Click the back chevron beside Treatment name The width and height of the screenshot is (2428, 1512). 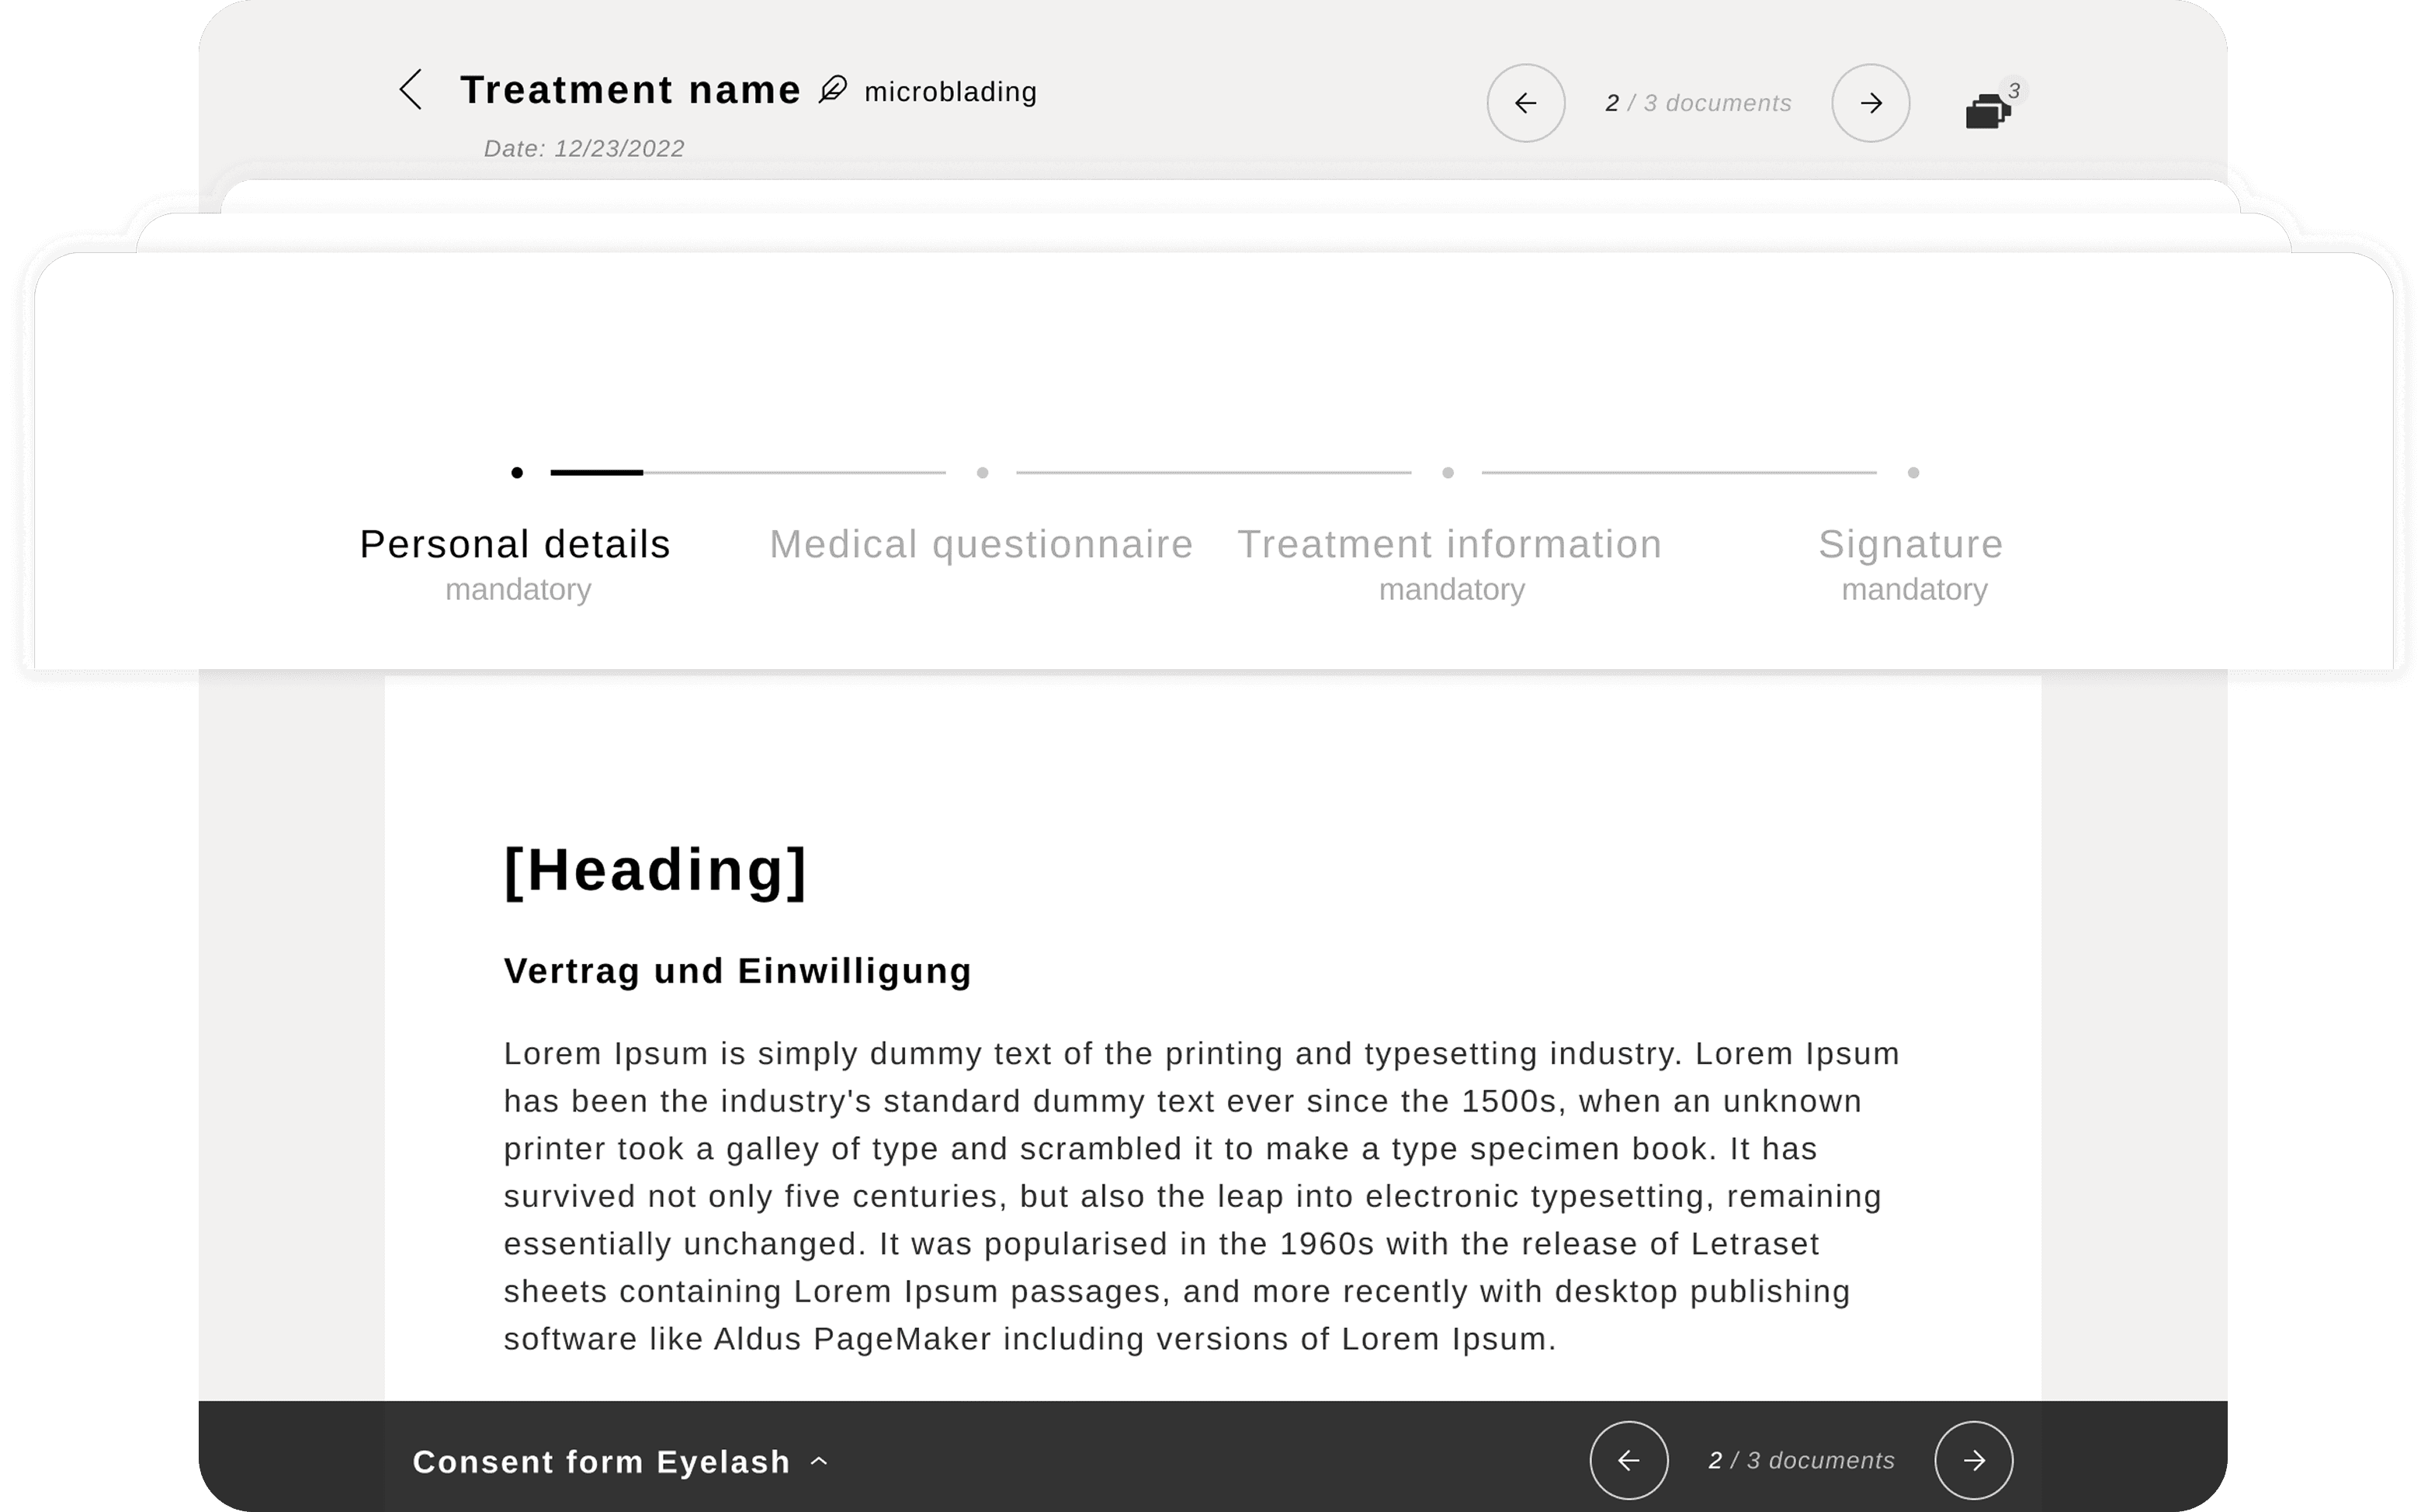coord(411,90)
